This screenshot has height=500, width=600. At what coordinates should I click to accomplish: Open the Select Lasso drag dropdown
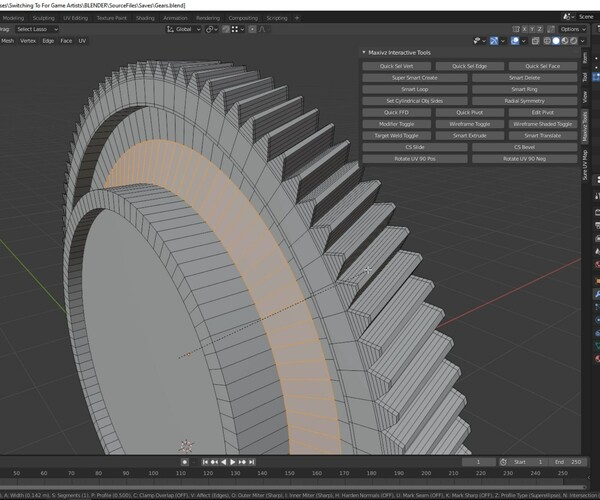click(x=37, y=29)
